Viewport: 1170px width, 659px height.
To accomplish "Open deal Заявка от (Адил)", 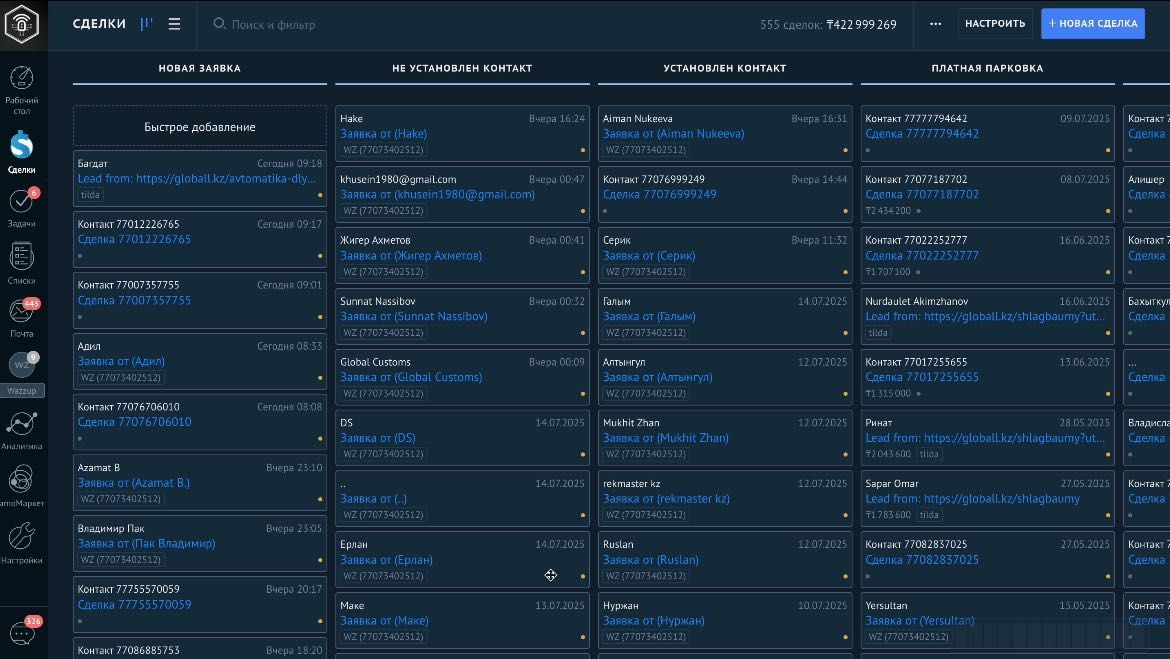I will point(121,361).
